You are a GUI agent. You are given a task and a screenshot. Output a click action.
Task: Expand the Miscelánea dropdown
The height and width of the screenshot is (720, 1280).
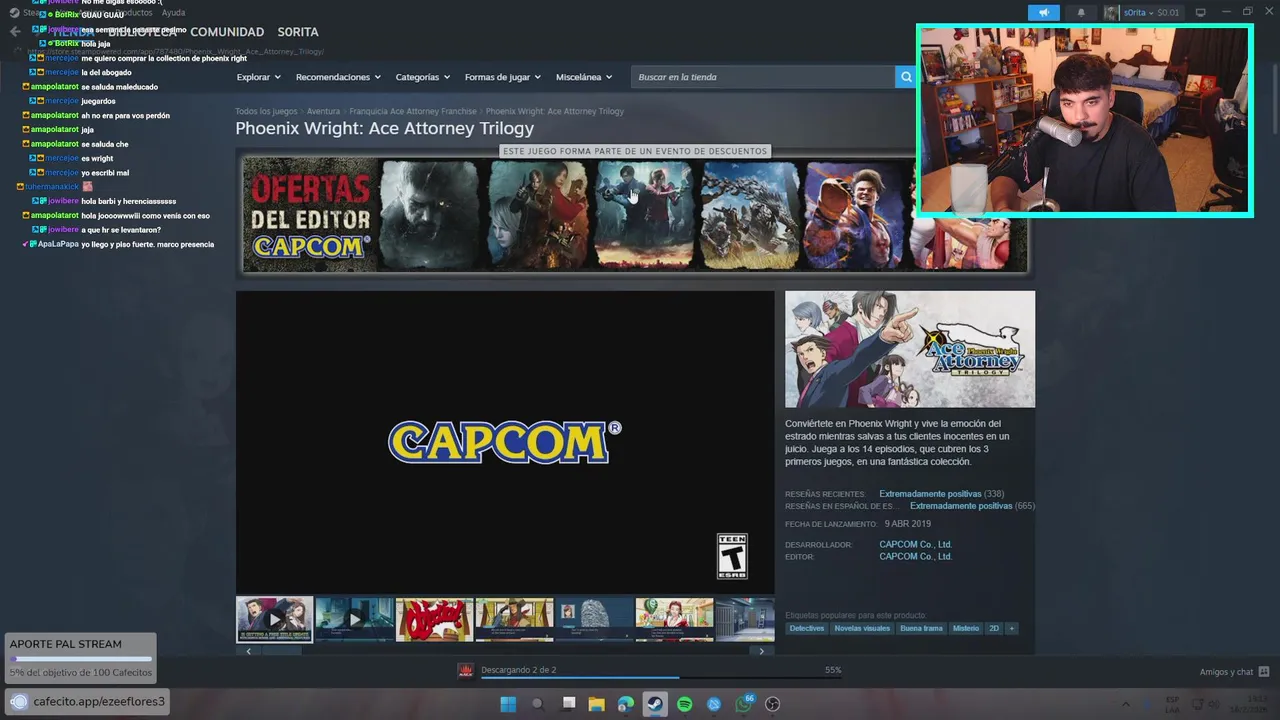click(584, 77)
